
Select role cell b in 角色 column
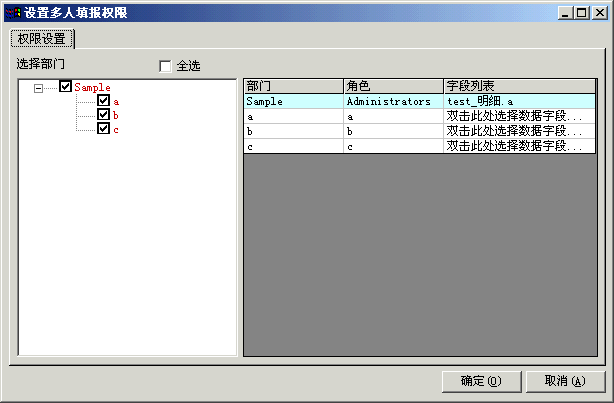coord(394,131)
